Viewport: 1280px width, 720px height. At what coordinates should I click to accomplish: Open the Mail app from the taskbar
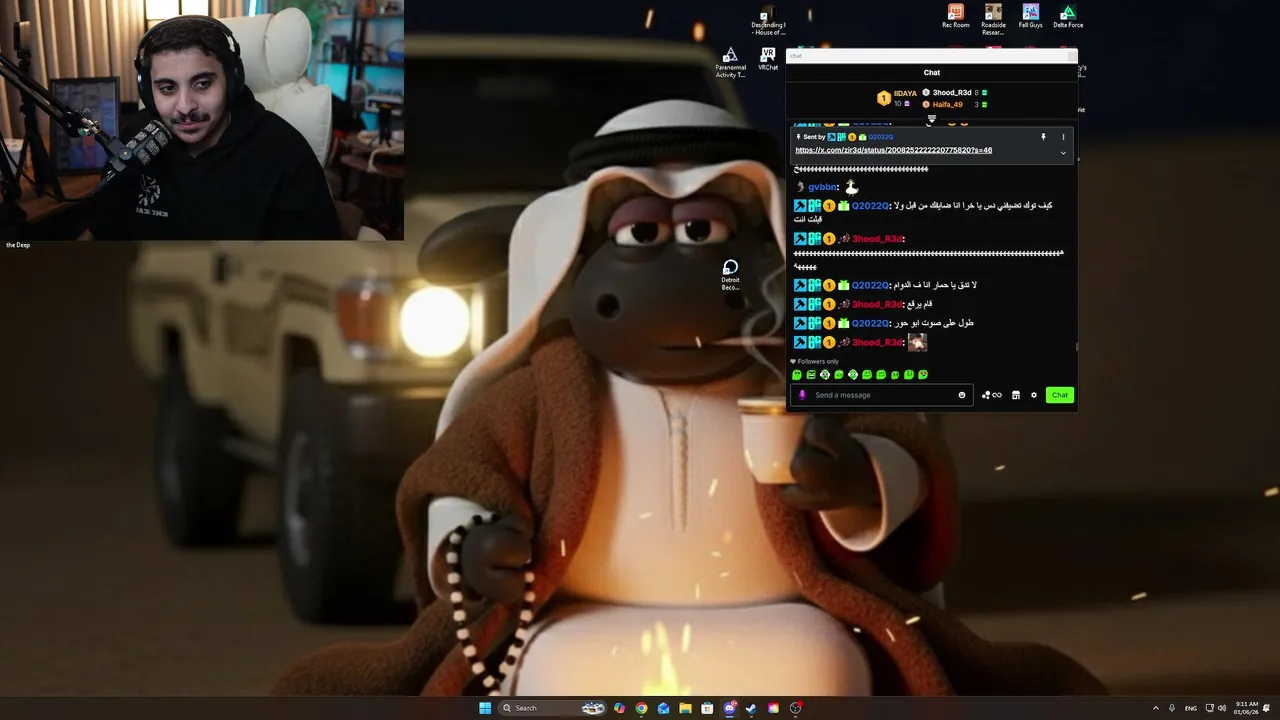point(663,708)
